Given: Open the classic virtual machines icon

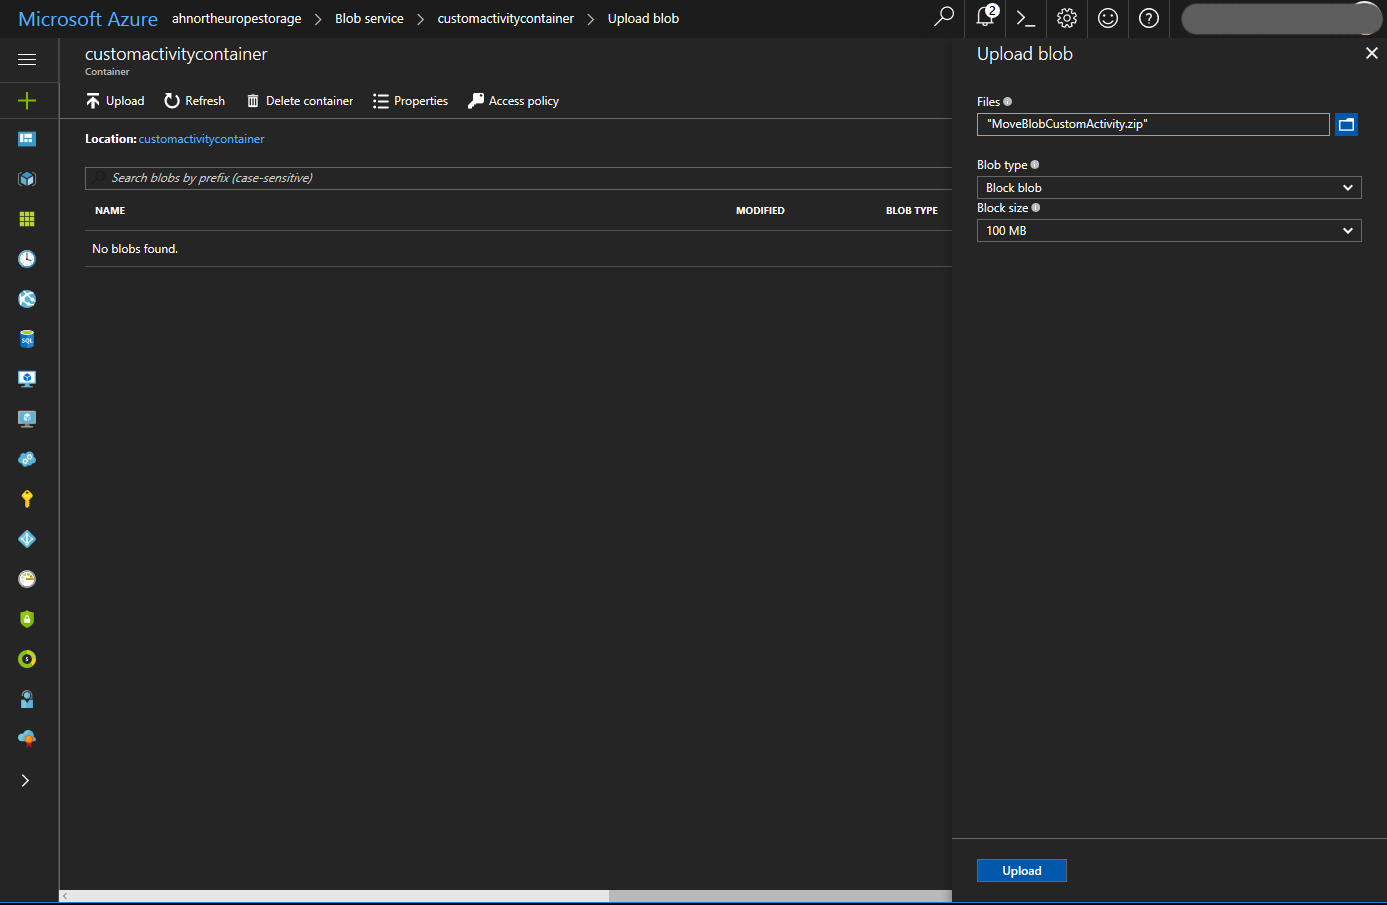Looking at the screenshot, I should point(27,419).
